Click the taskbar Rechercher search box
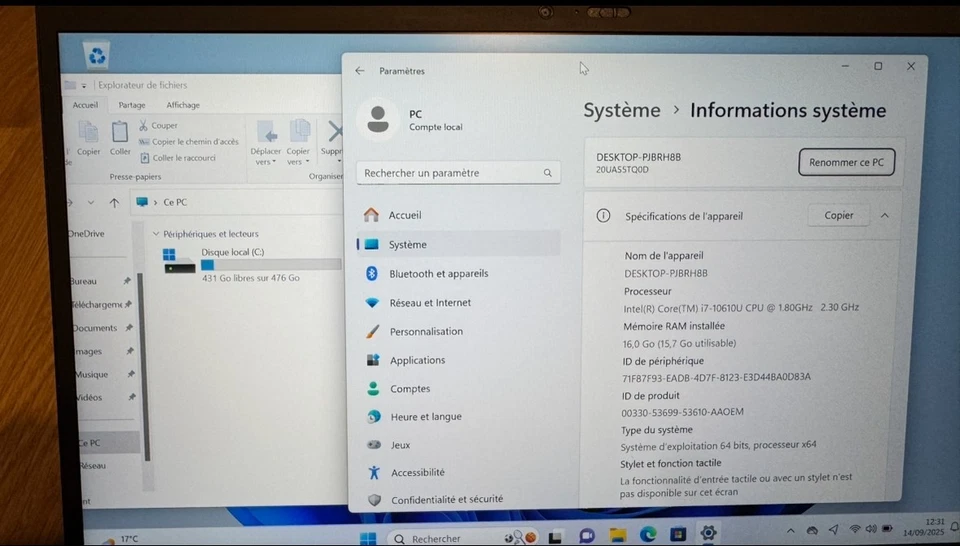Image resolution: width=960 pixels, height=546 pixels. click(x=462, y=538)
